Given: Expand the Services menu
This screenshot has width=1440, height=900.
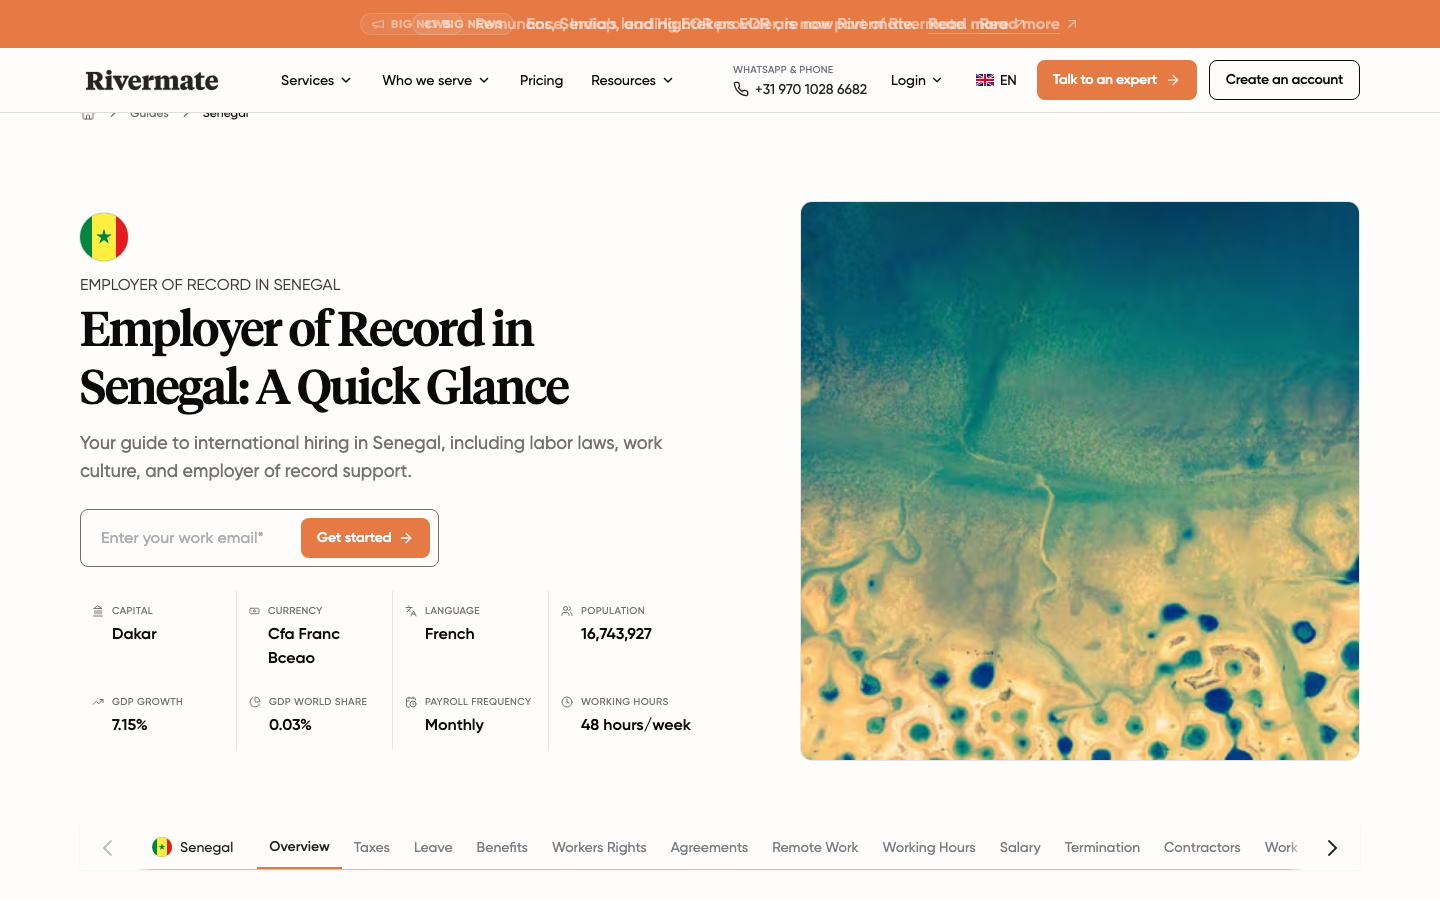Looking at the screenshot, I should coord(316,80).
